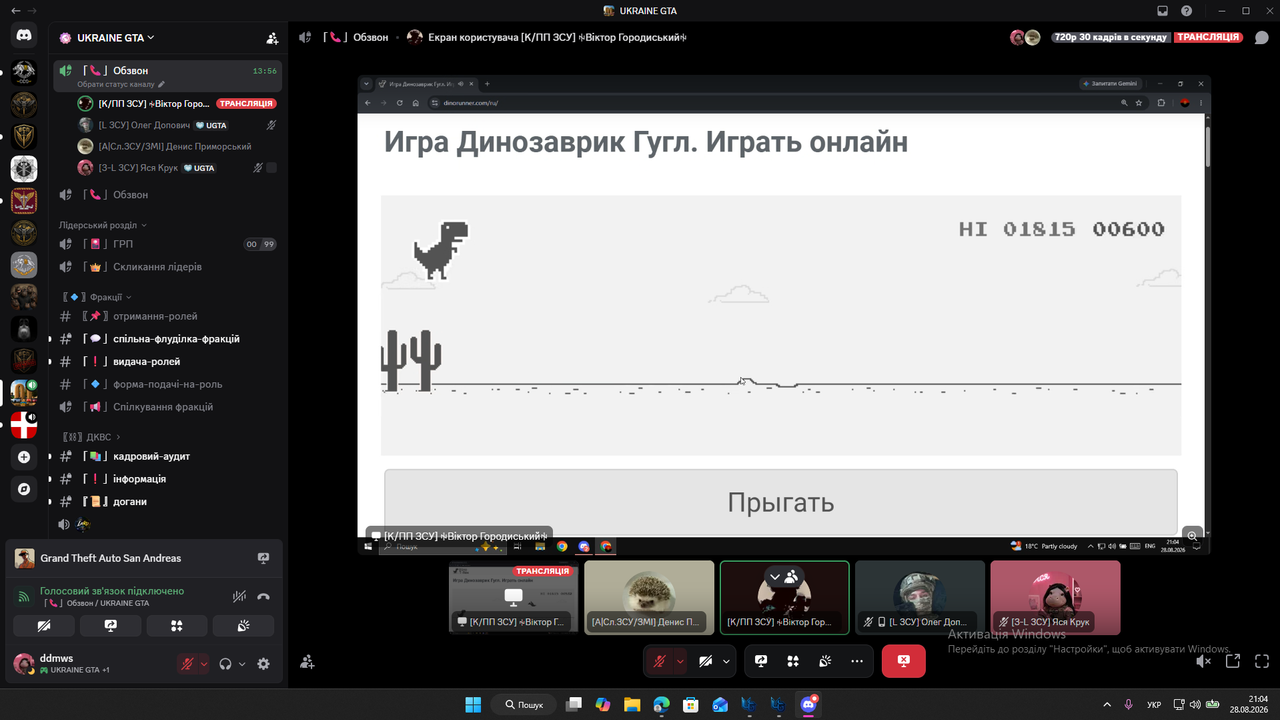Share screen from the left voice panel
Viewport: 1280px width, 720px height.
point(111,626)
